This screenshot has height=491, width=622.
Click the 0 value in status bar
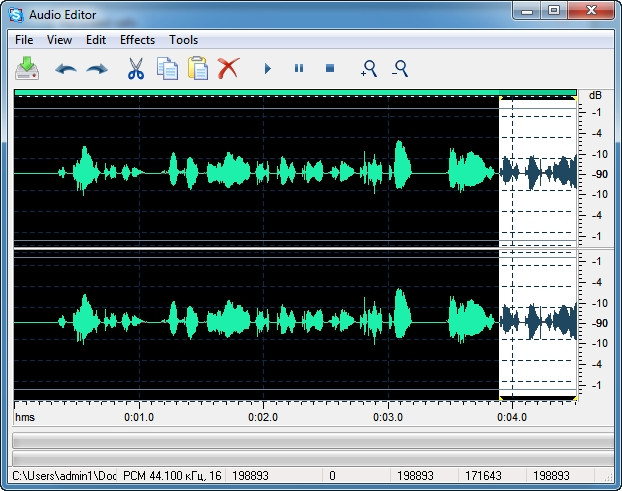332,476
